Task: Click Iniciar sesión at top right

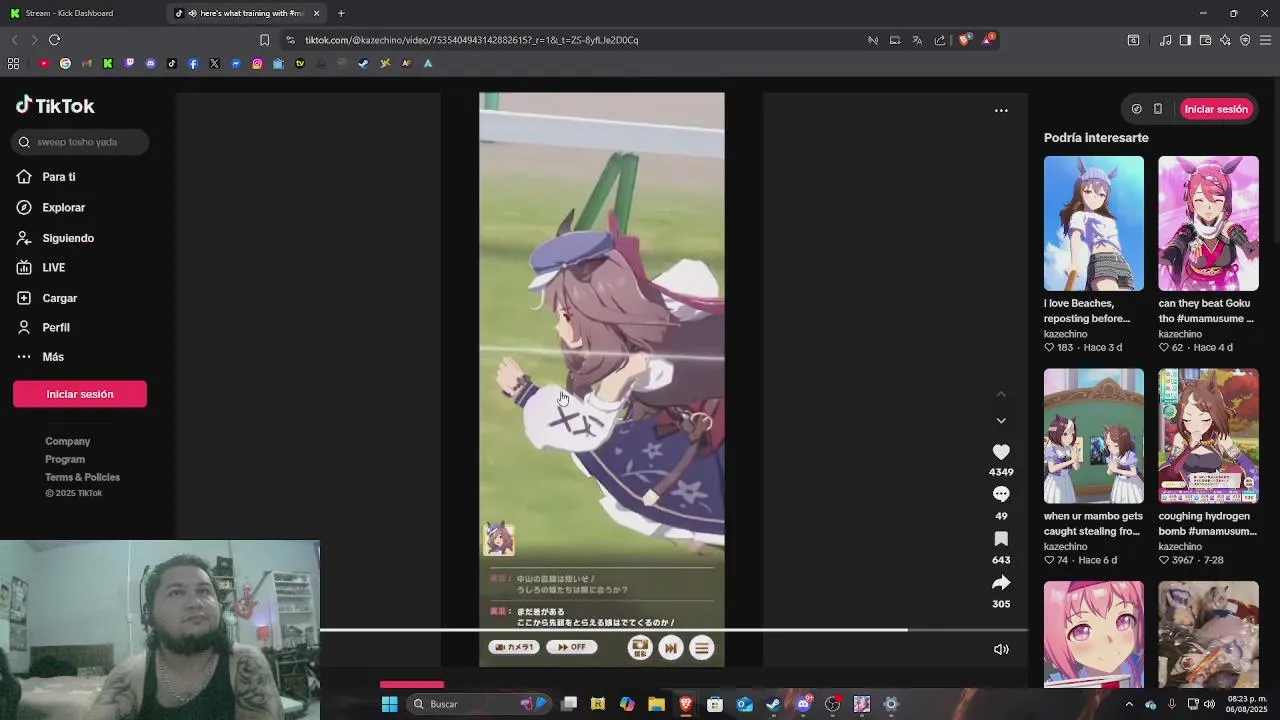Action: coord(1216,109)
